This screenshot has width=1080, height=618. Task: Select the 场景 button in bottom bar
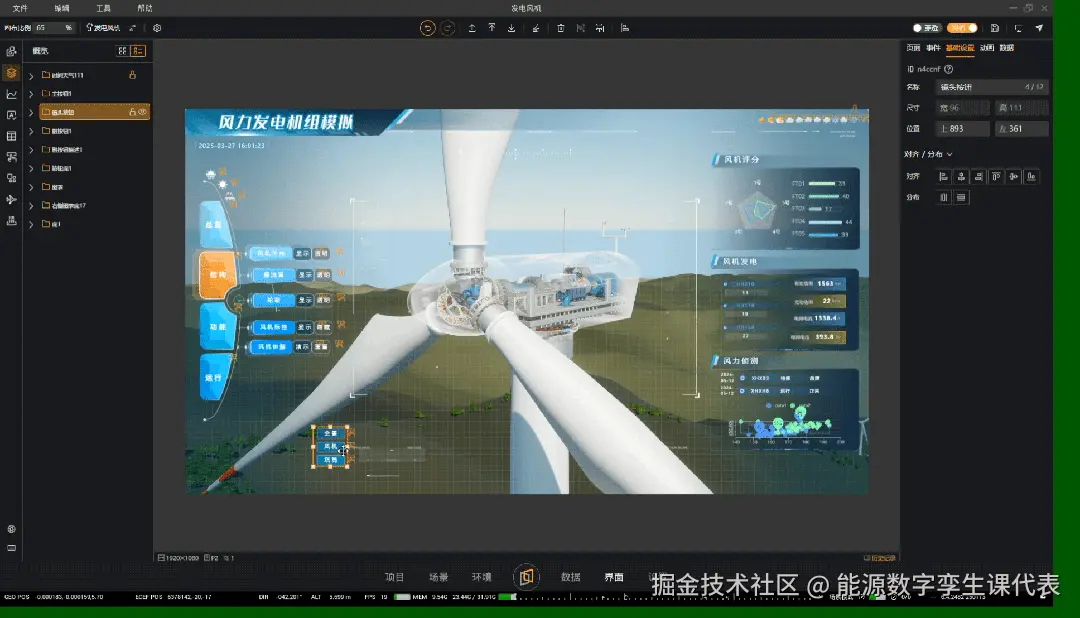coord(438,577)
